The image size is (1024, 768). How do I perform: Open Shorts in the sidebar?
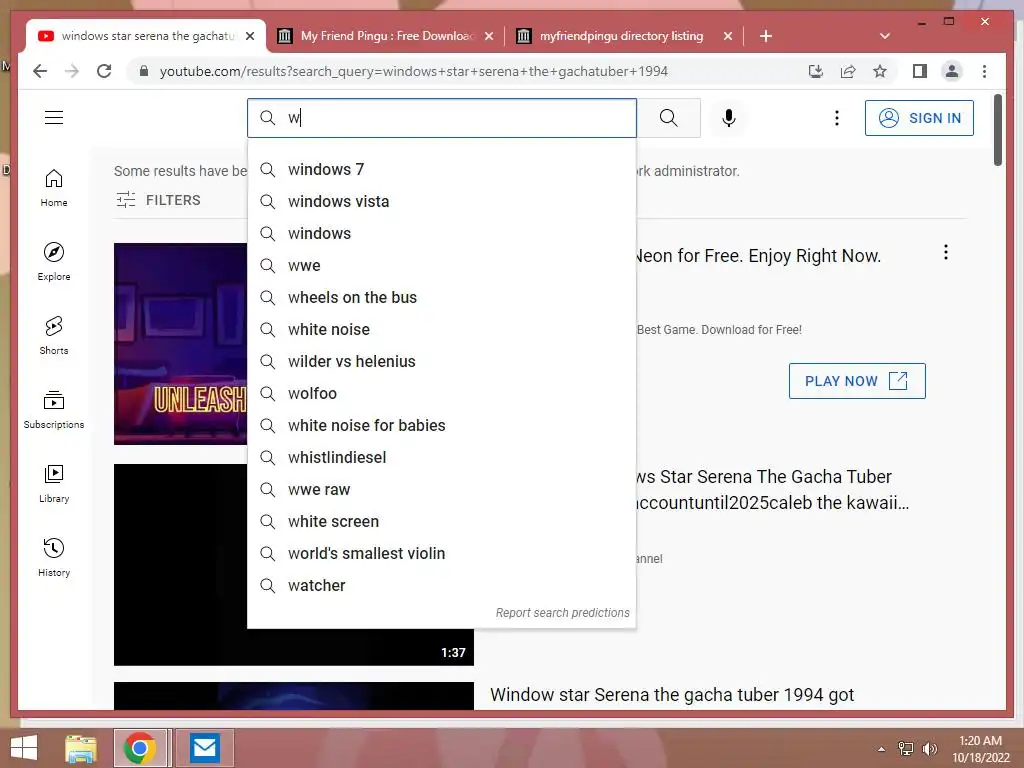click(54, 336)
